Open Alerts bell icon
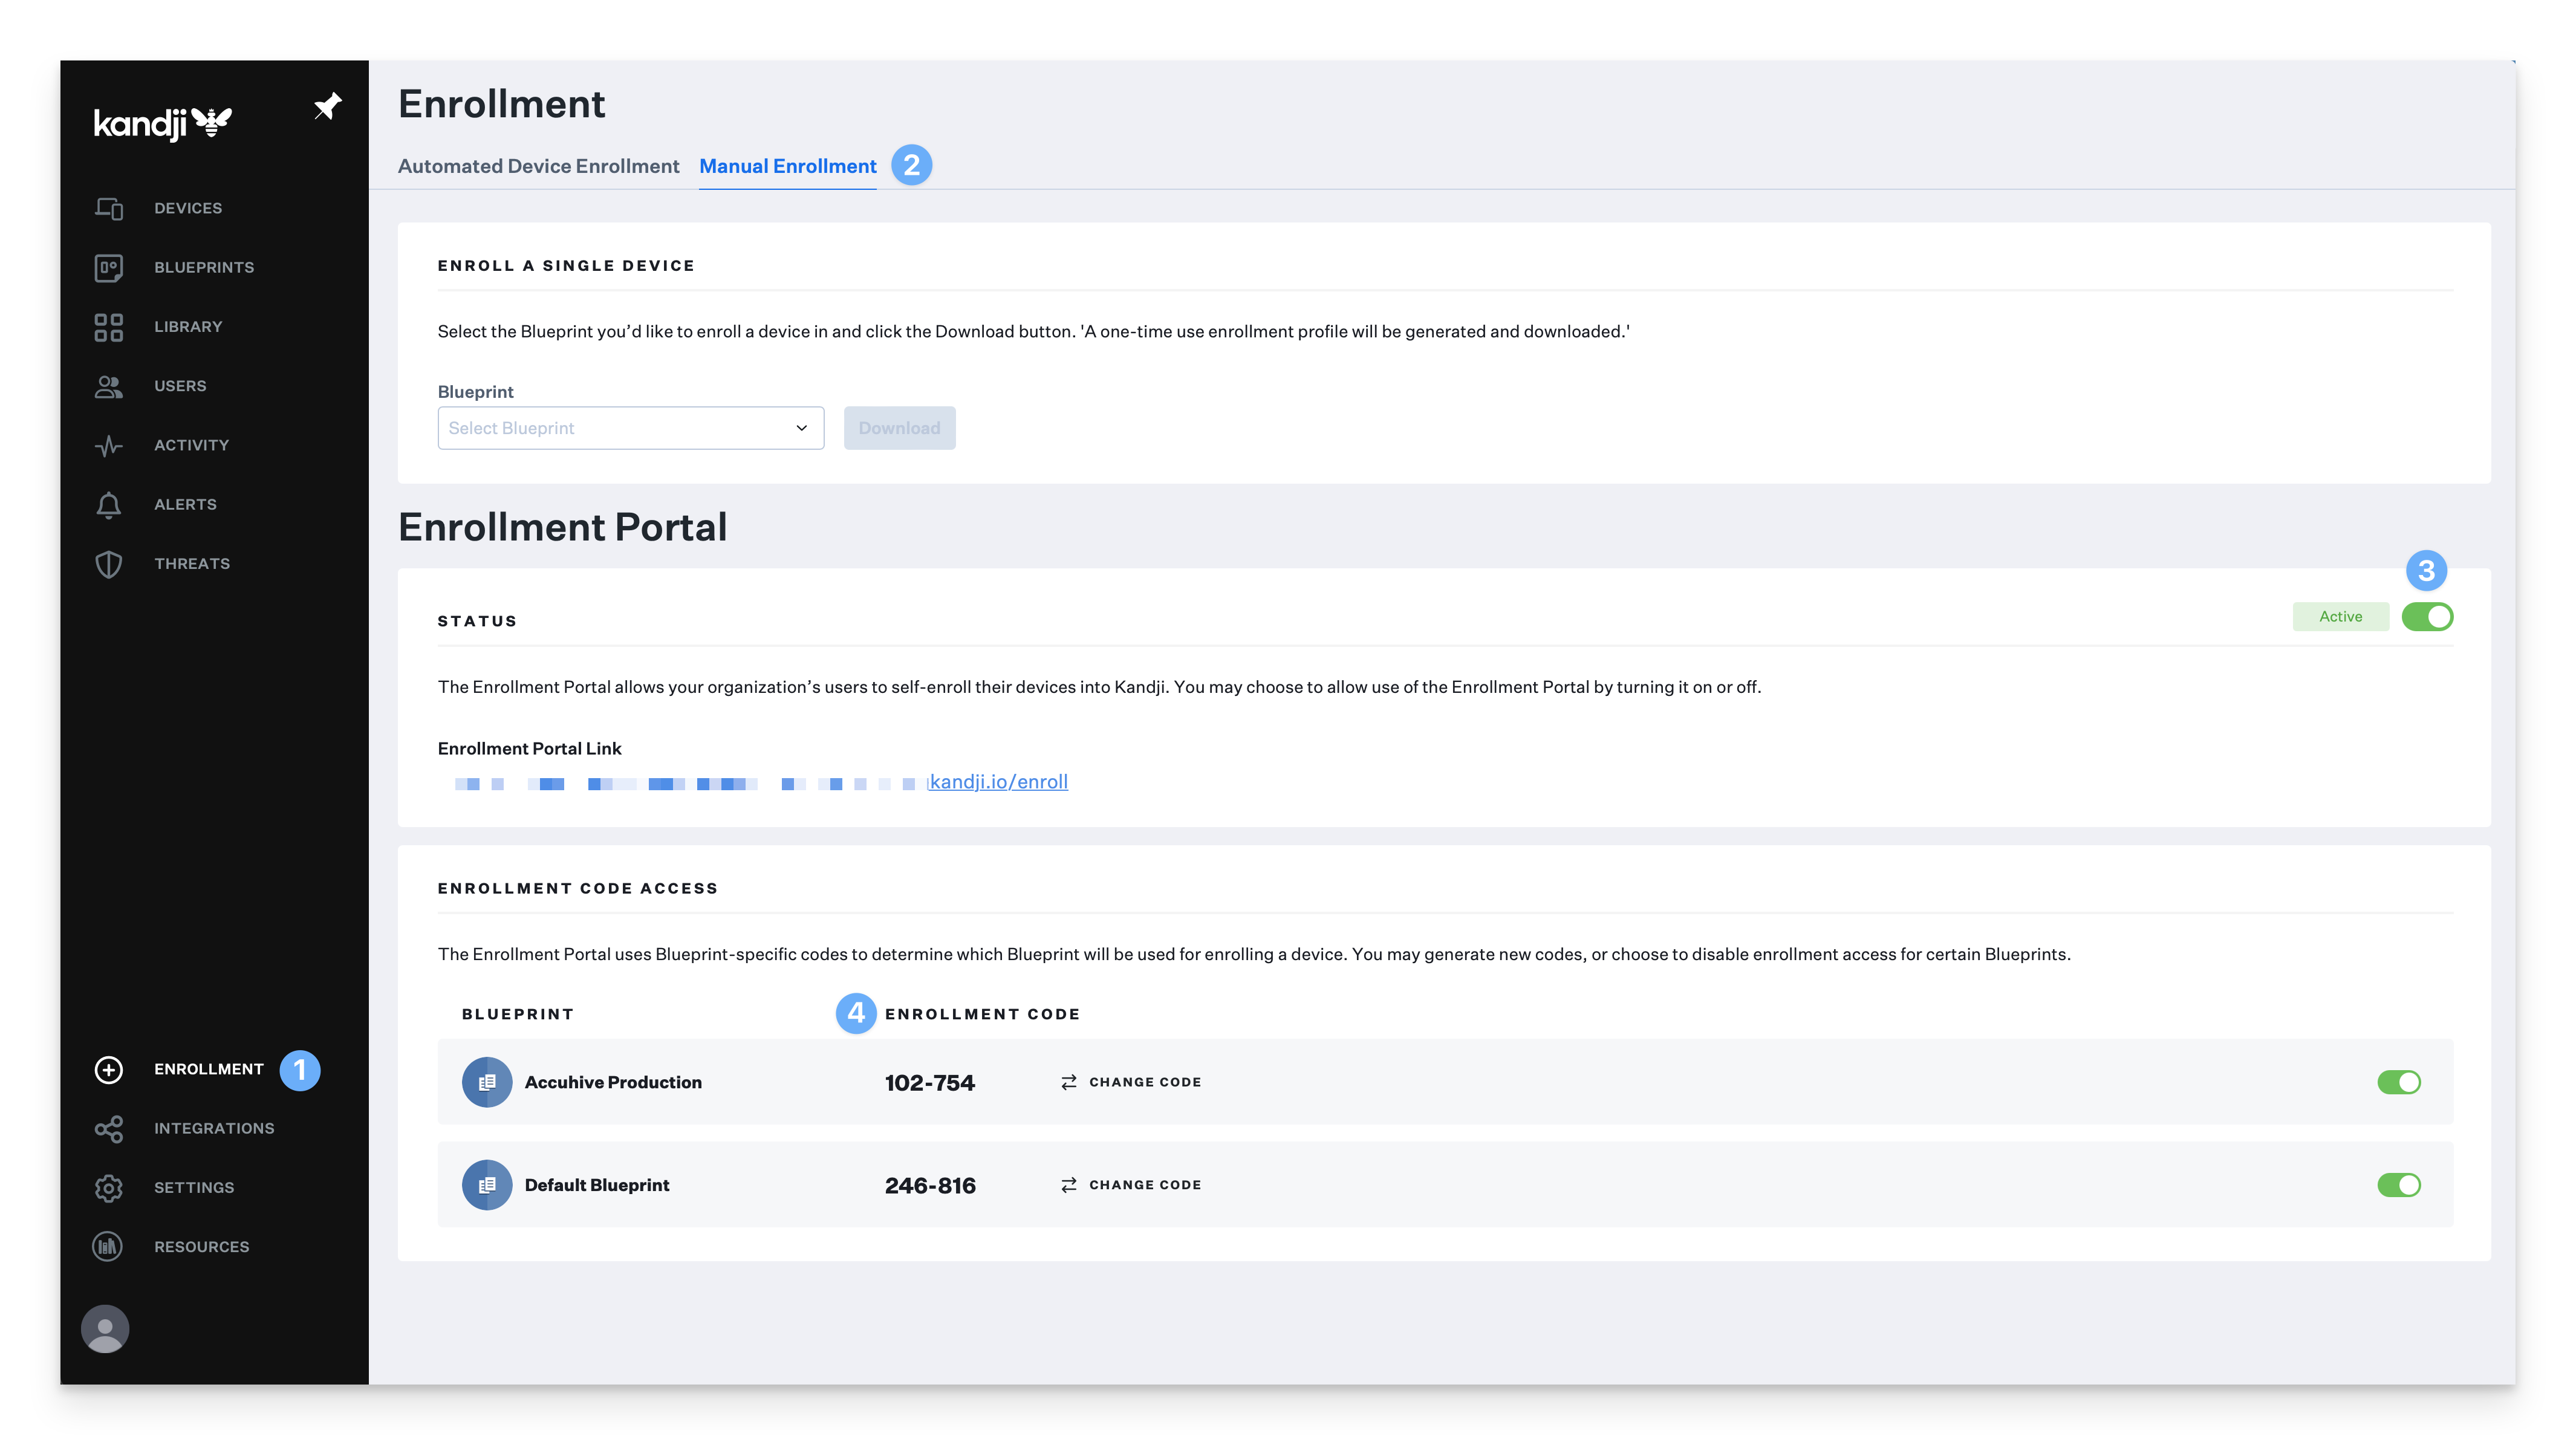The image size is (2576, 1445). point(109,505)
